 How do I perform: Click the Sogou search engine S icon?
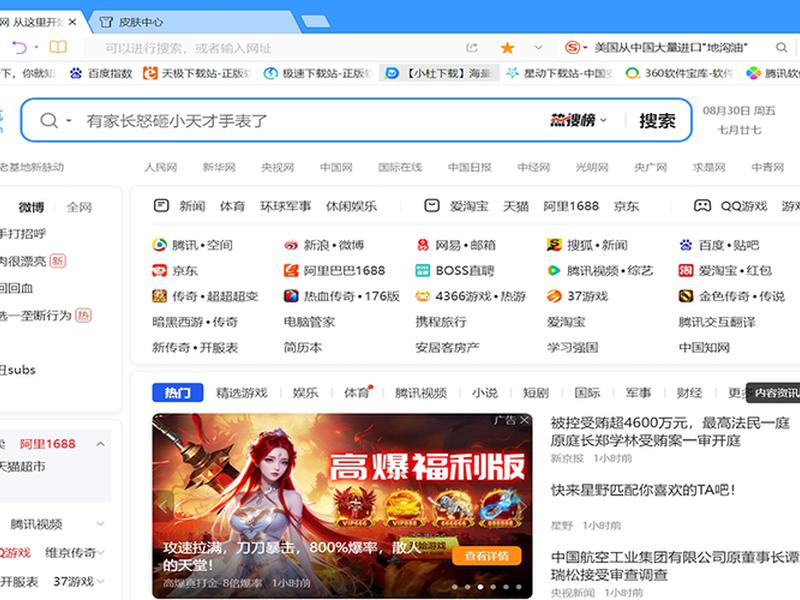(x=572, y=48)
